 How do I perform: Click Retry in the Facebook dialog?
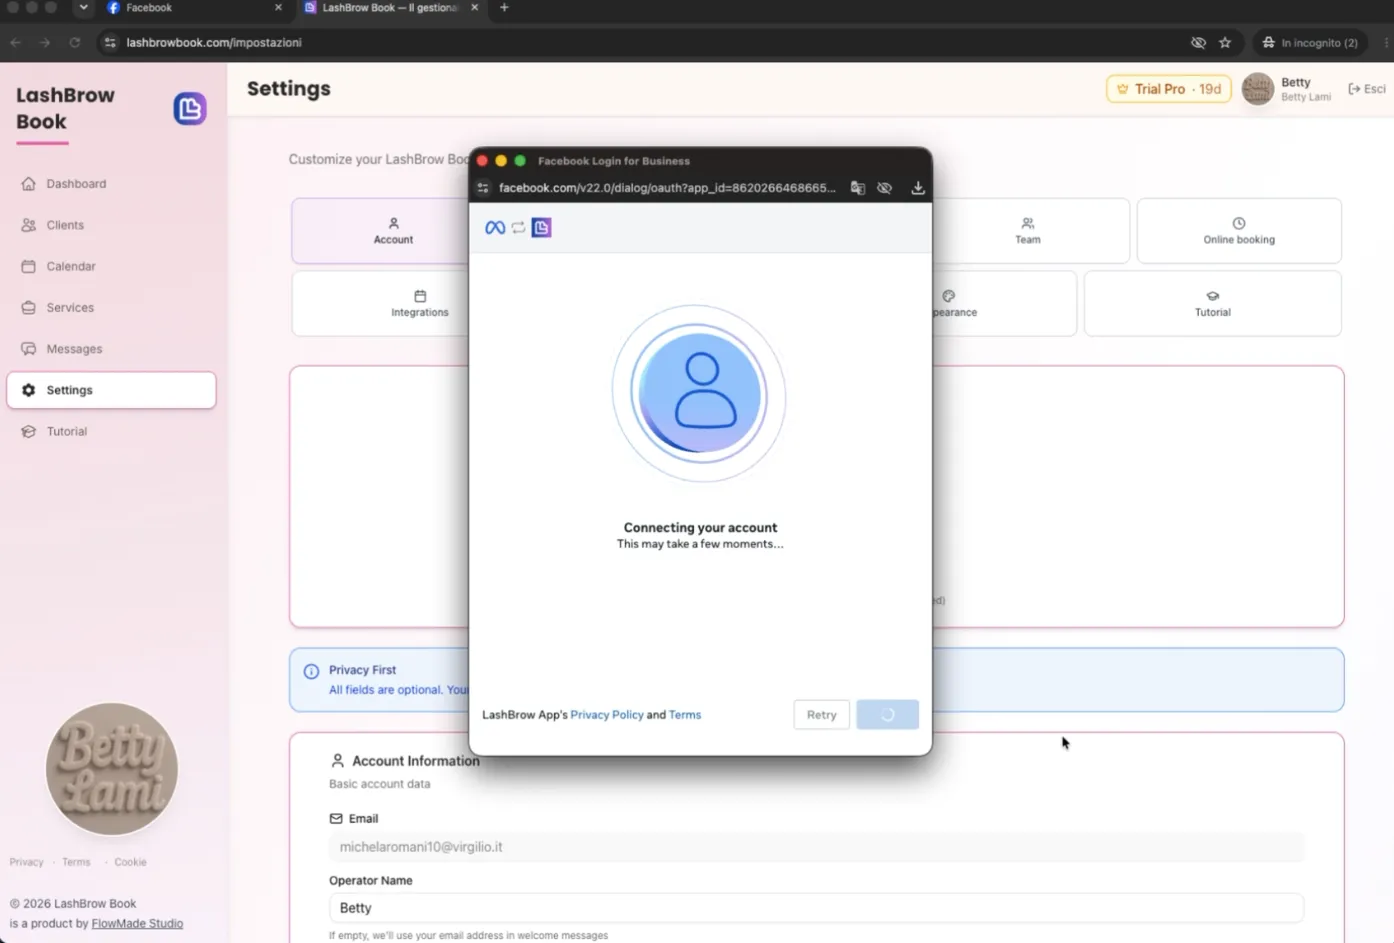[x=821, y=714]
